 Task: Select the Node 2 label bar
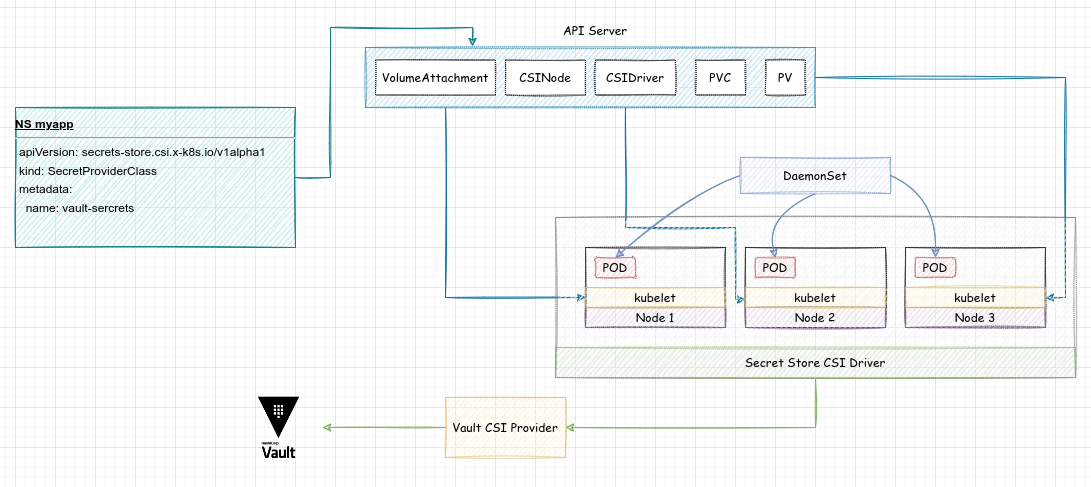tap(815, 317)
